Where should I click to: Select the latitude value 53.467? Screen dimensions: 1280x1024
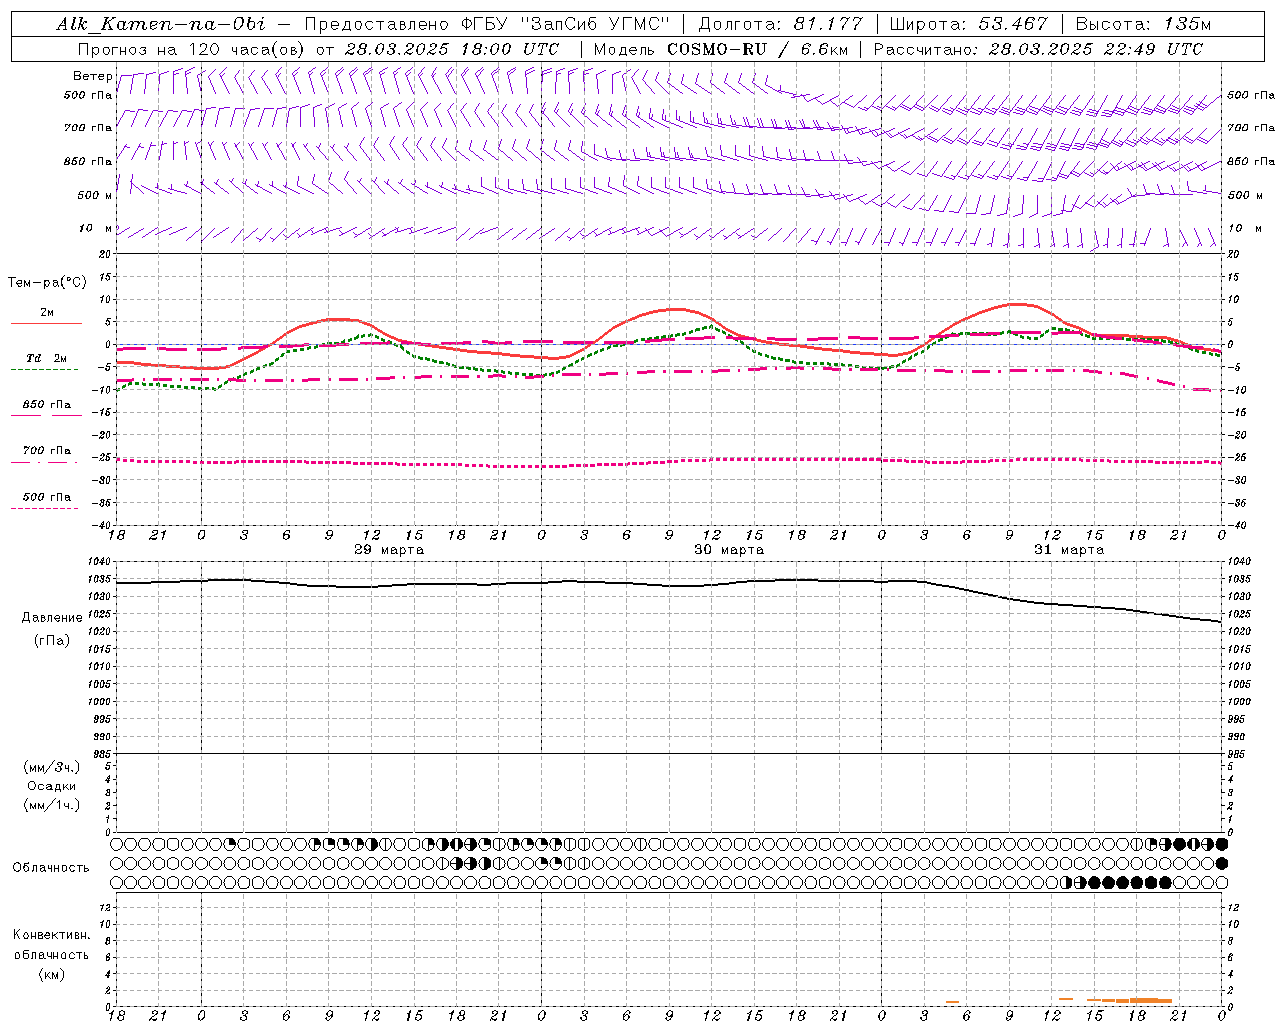coord(1014,24)
